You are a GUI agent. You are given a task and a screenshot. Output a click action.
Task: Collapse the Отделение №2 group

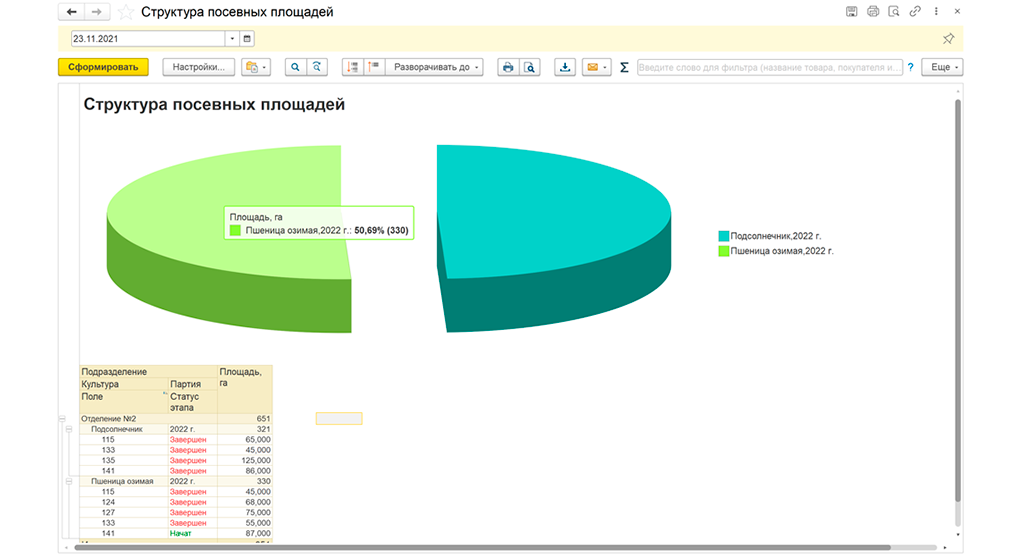pyautogui.click(x=63, y=419)
